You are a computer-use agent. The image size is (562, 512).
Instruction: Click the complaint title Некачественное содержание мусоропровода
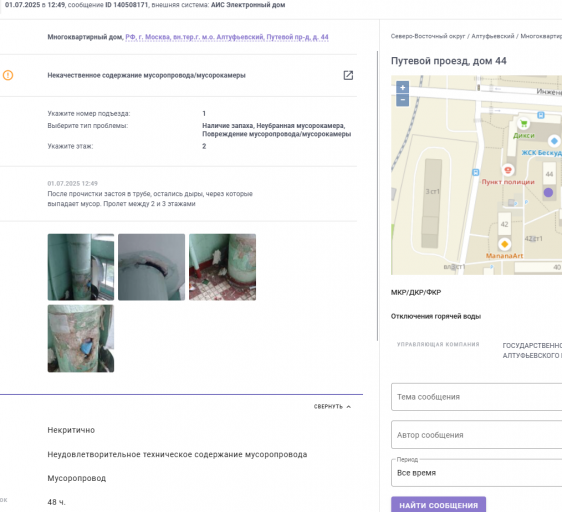(x=146, y=75)
